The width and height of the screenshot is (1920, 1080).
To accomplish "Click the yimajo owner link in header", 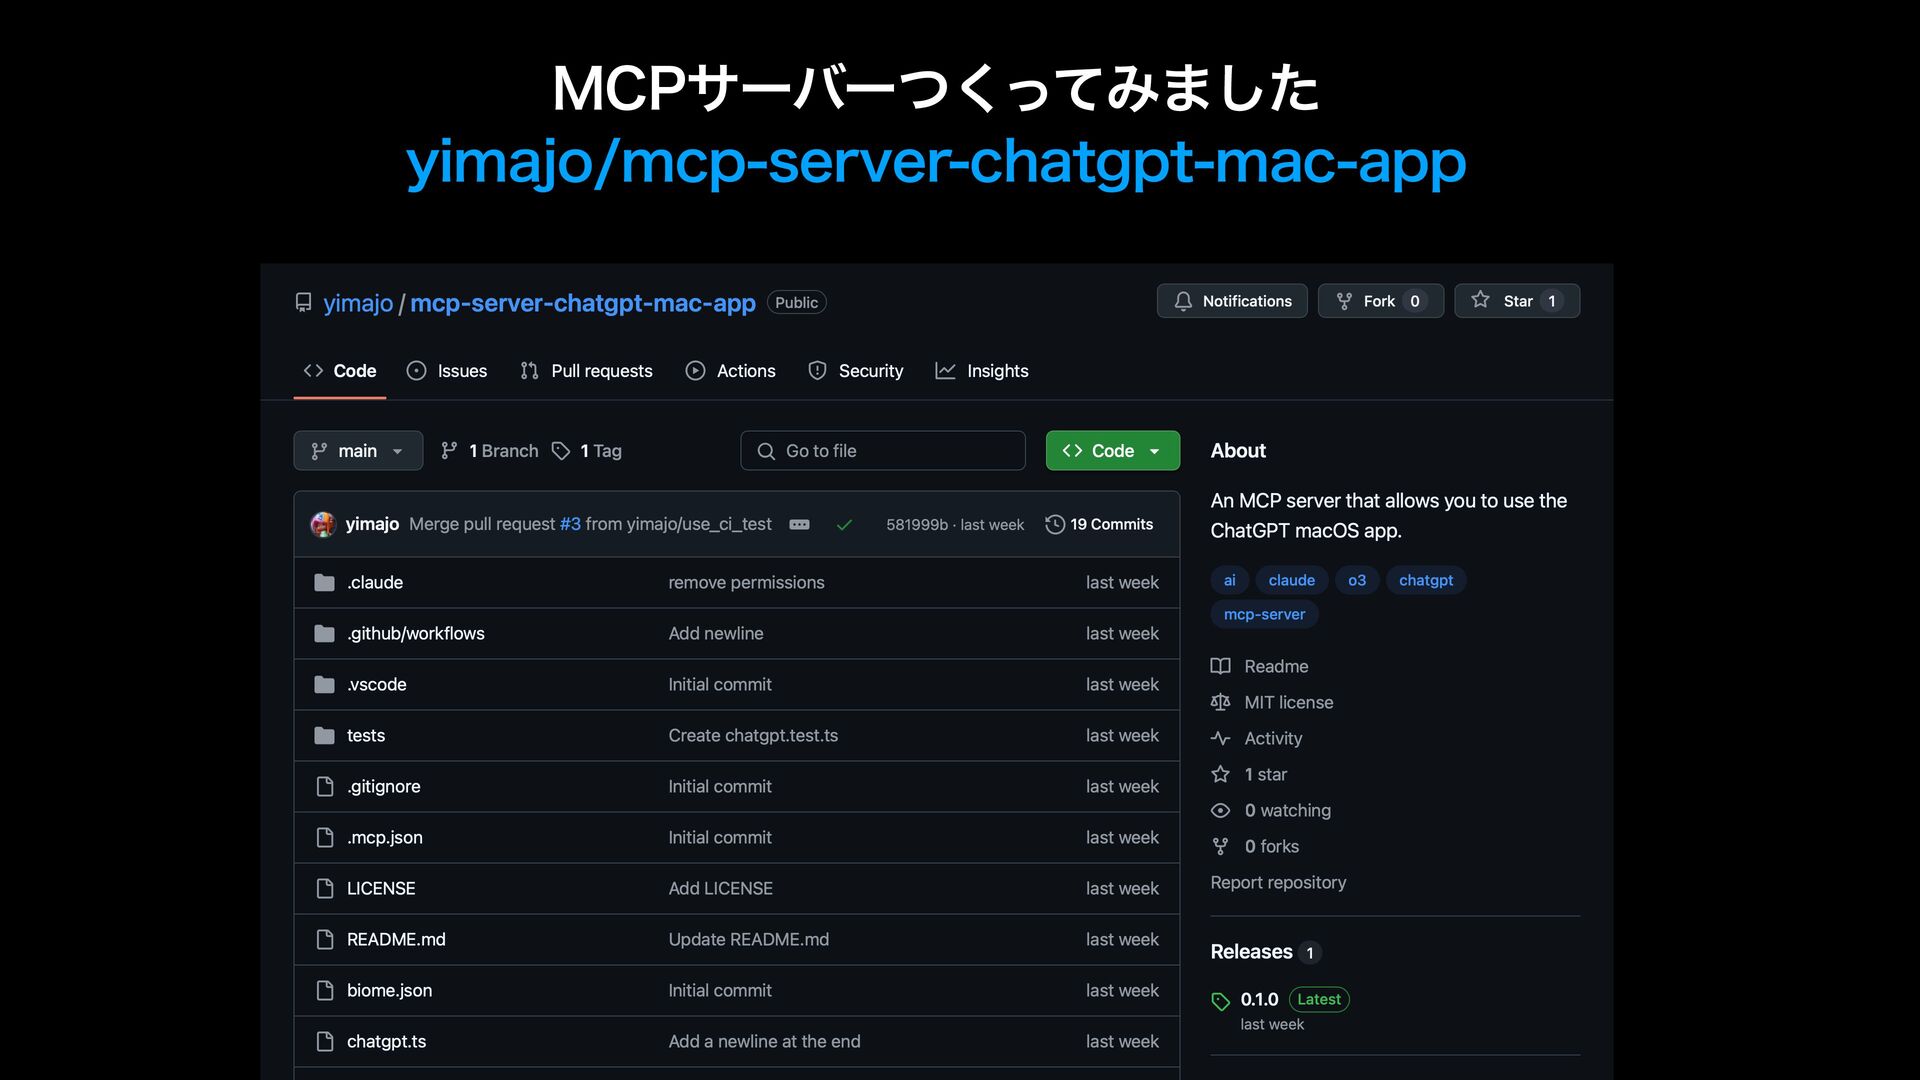I will [x=358, y=303].
